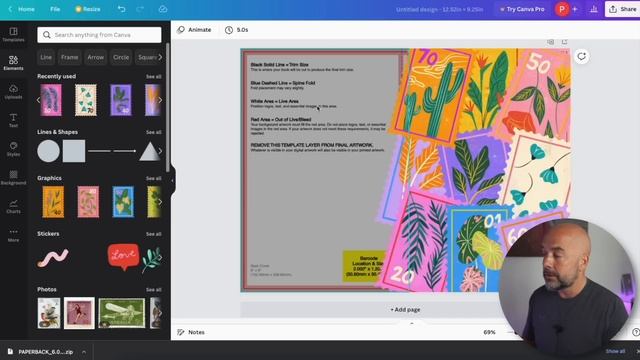Image resolution: width=640 pixels, height=360 pixels.
Task: See all Graphics
Action: (153, 178)
